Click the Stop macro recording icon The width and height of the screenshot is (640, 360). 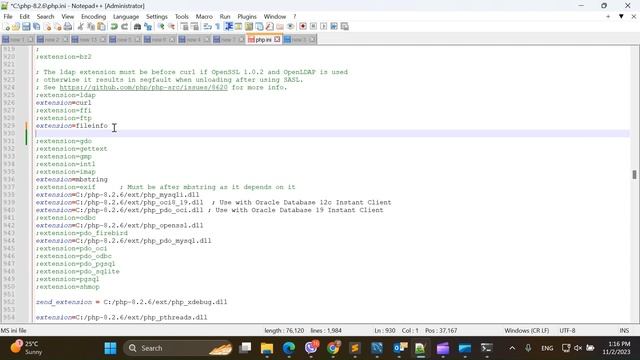313,27
